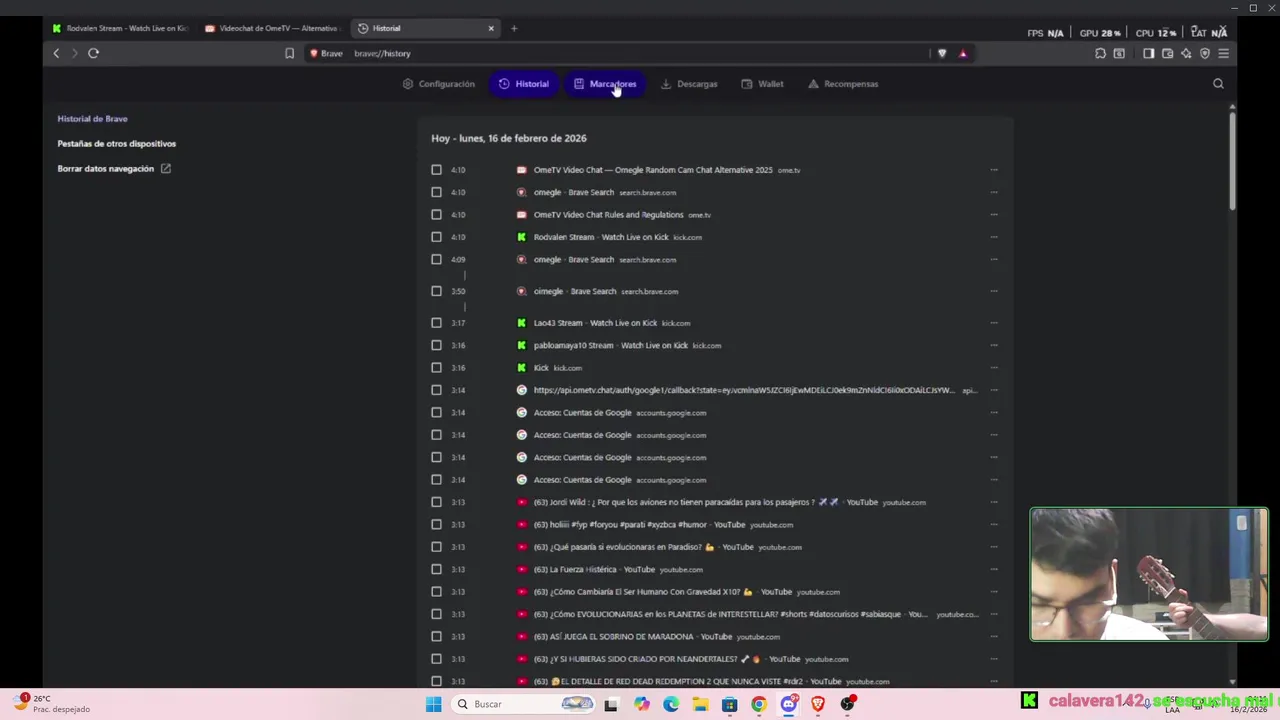Open Microsoft Edge from the taskbar
The image size is (1280, 720).
[670, 704]
